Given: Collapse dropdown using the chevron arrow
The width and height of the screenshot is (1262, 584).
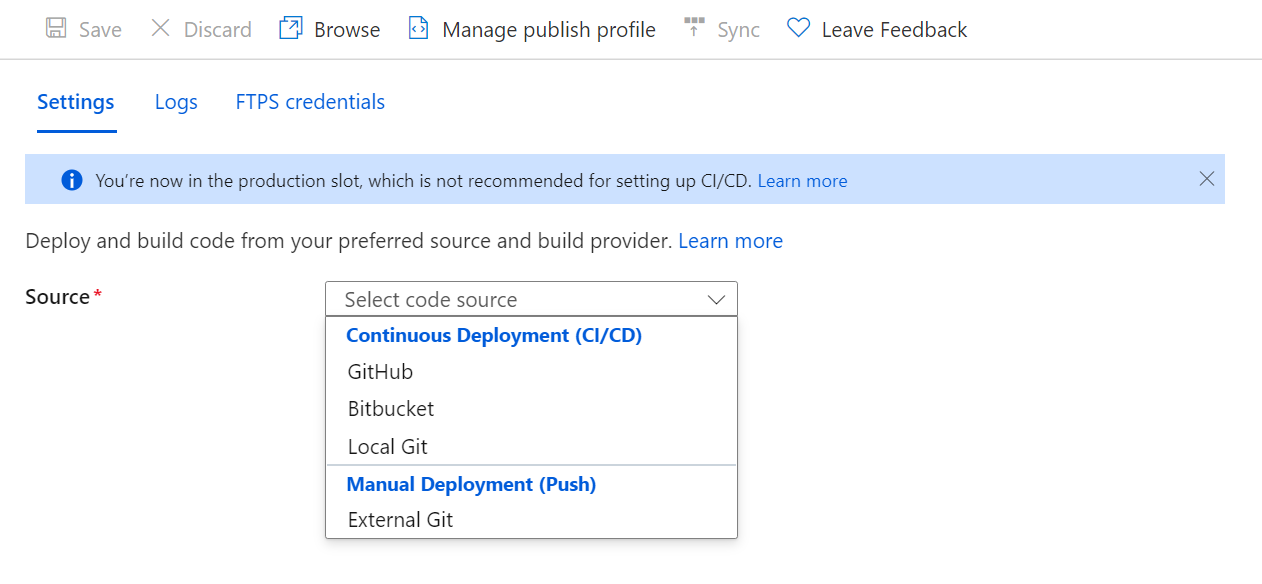Looking at the screenshot, I should (x=716, y=299).
